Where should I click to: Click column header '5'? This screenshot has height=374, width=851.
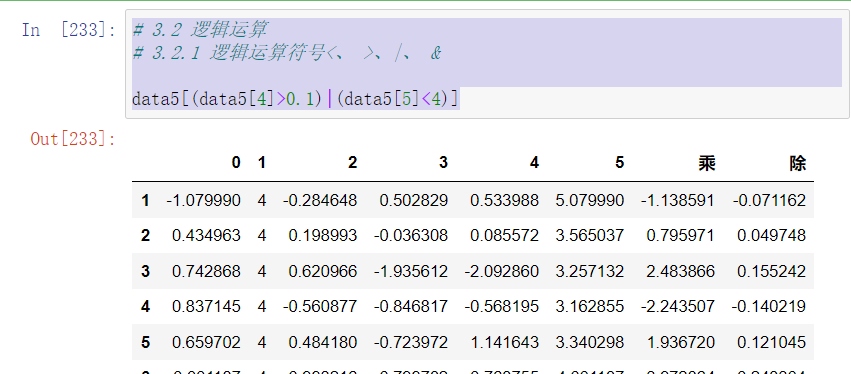(x=619, y=163)
